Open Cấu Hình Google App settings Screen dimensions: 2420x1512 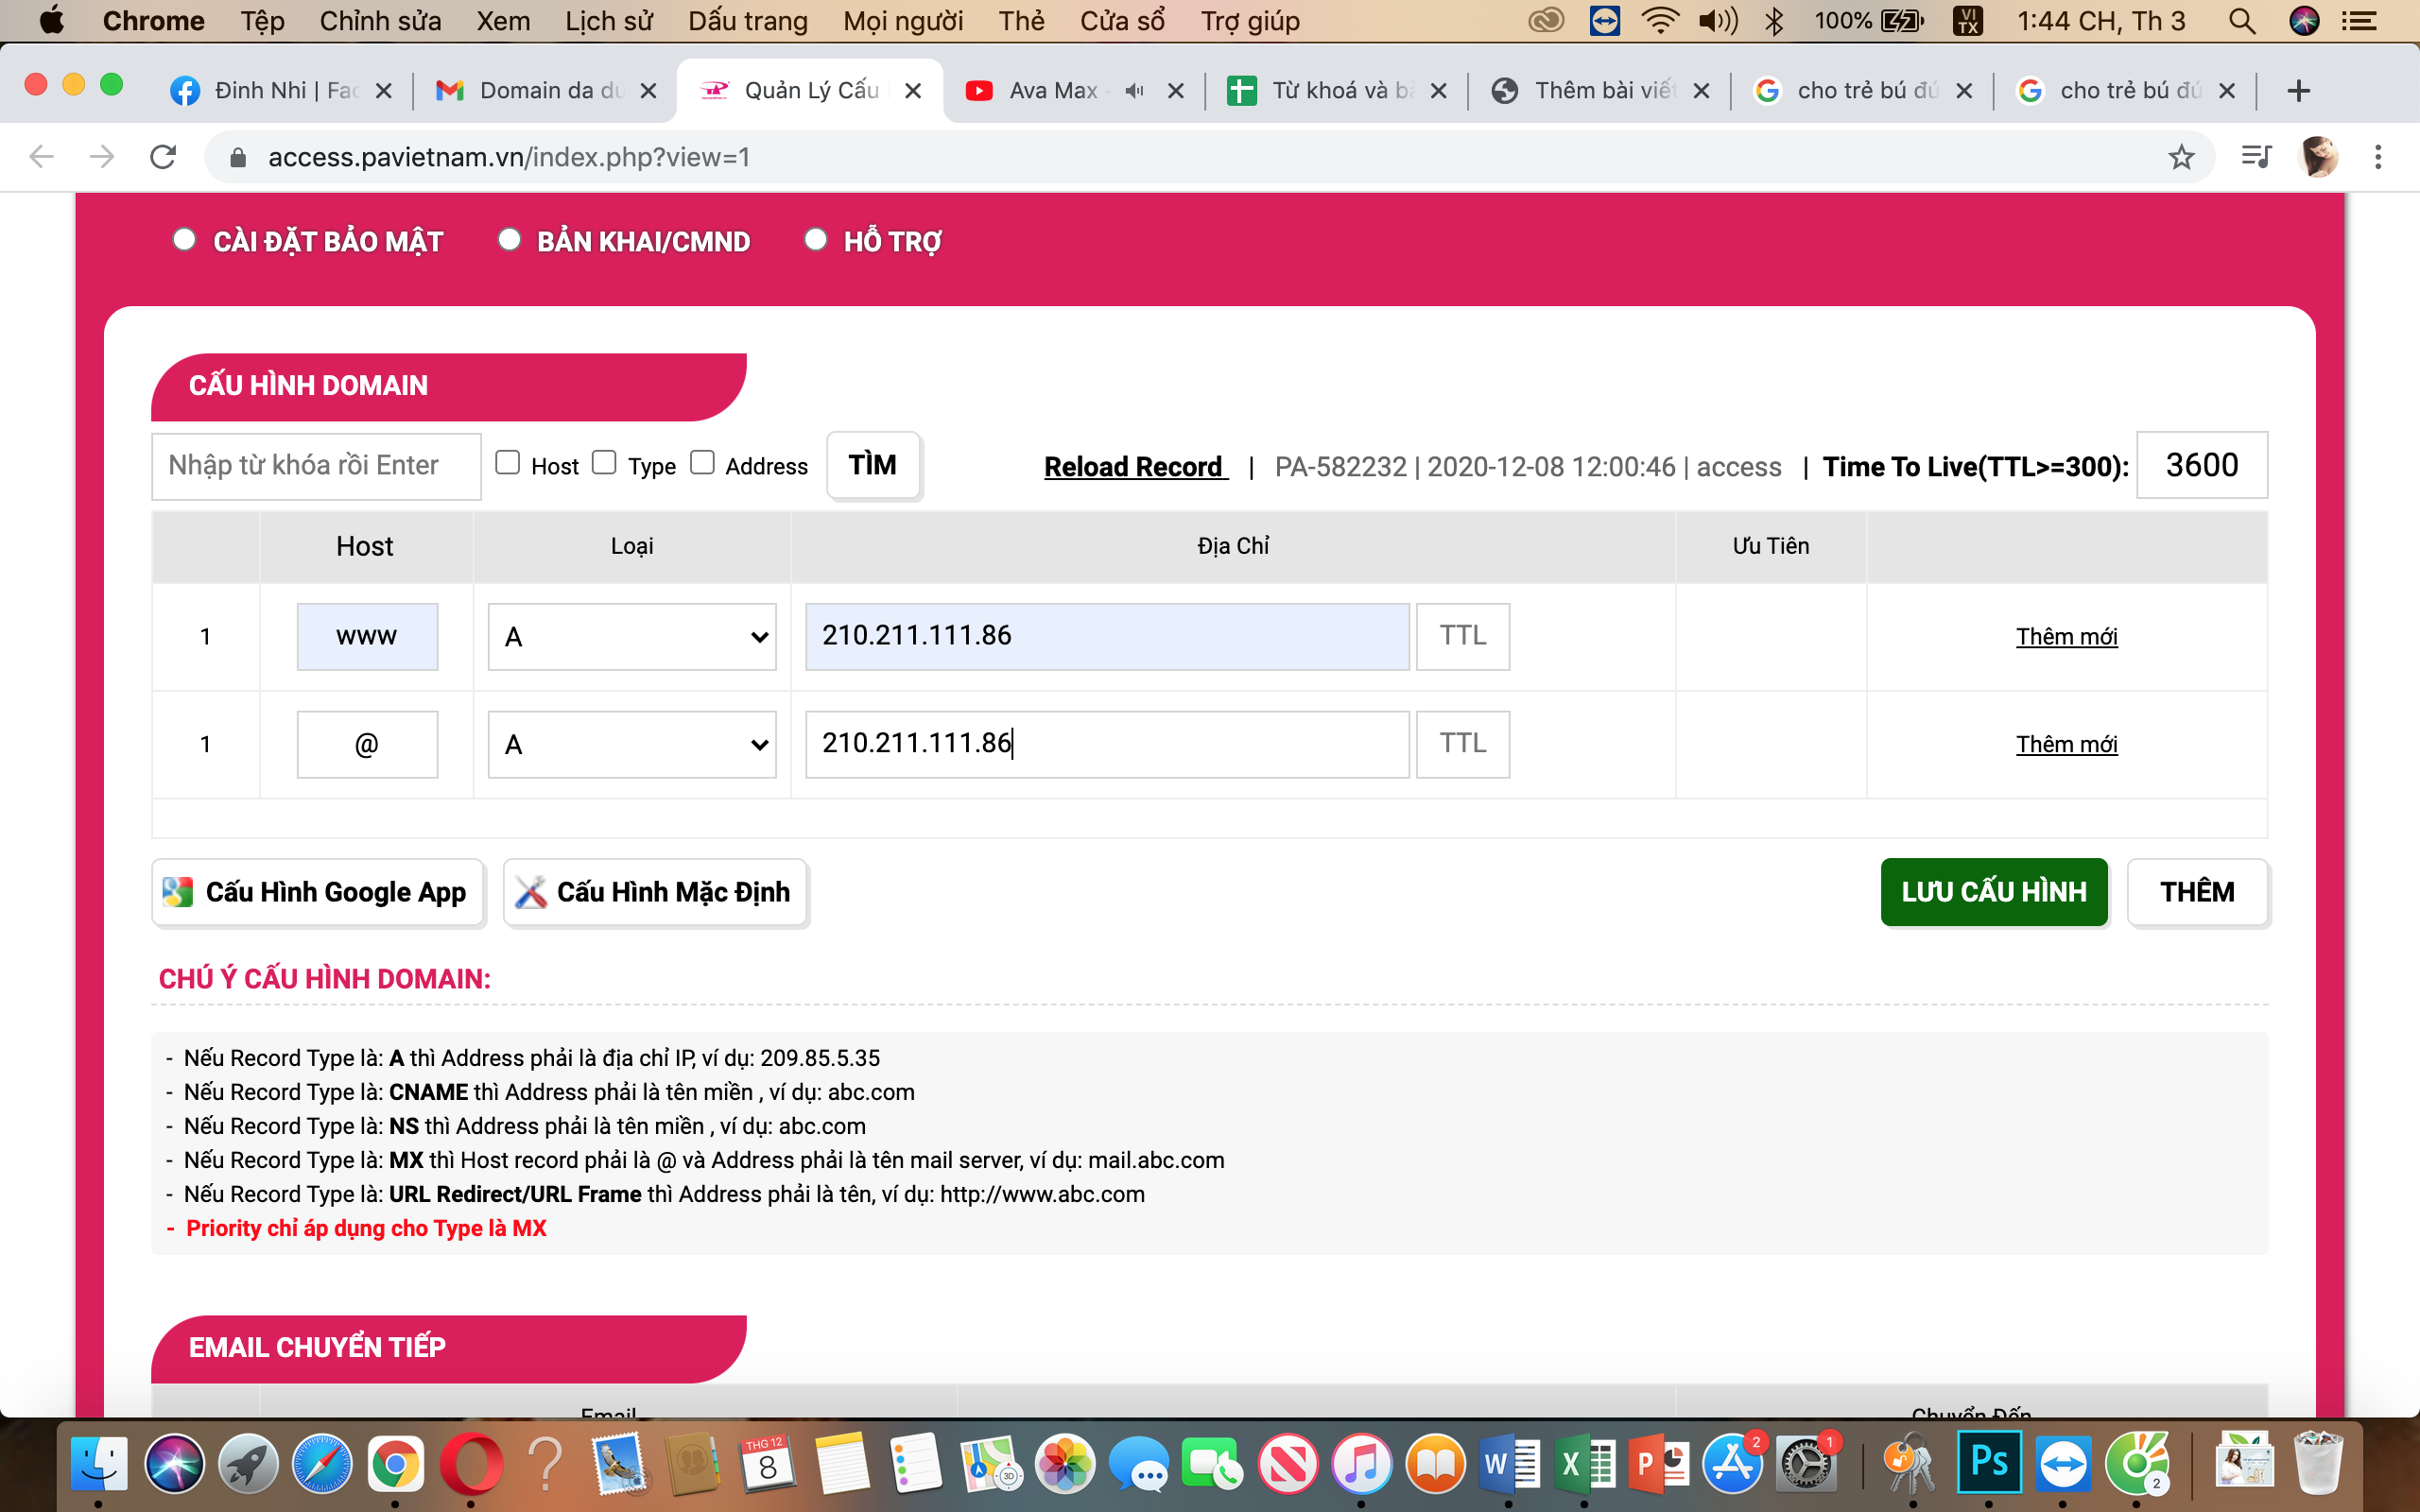pos(316,890)
